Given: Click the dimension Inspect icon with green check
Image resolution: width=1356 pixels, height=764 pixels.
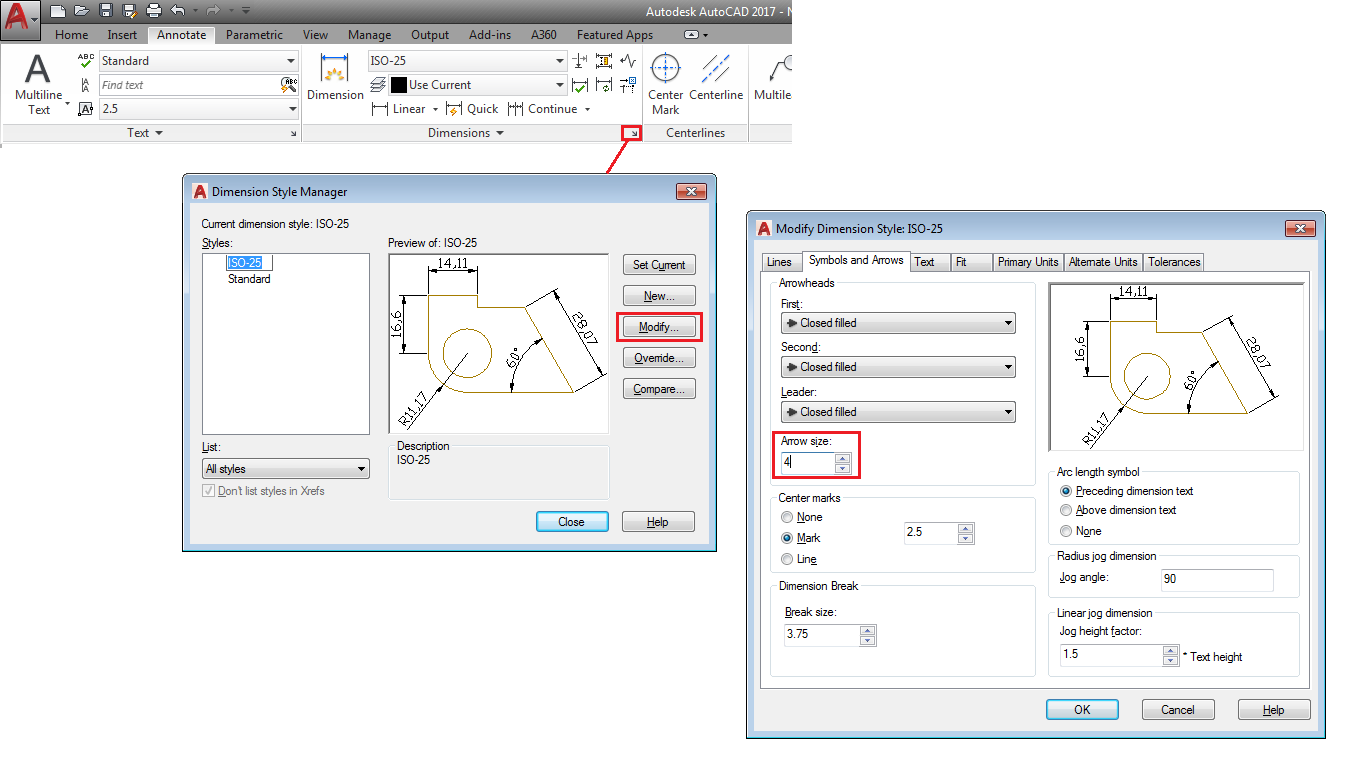Looking at the screenshot, I should click(580, 85).
